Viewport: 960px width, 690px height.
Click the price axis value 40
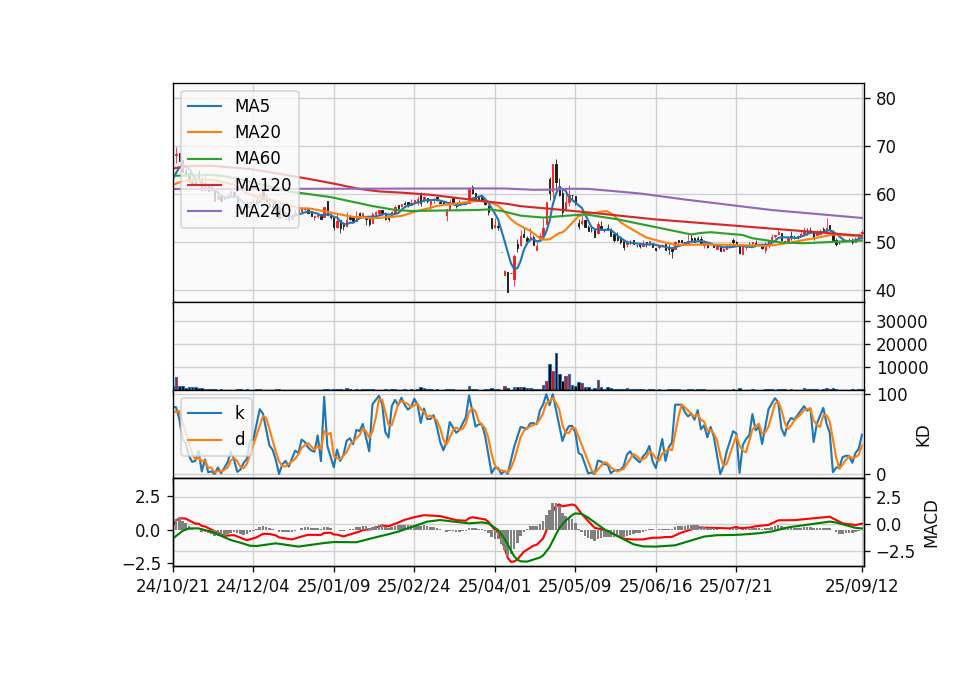pyautogui.click(x=885, y=291)
